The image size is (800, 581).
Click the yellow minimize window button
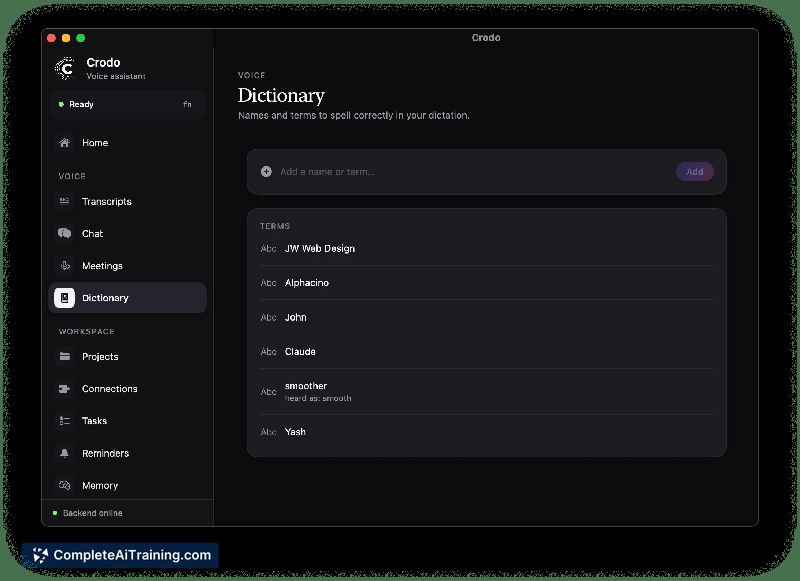pos(66,38)
